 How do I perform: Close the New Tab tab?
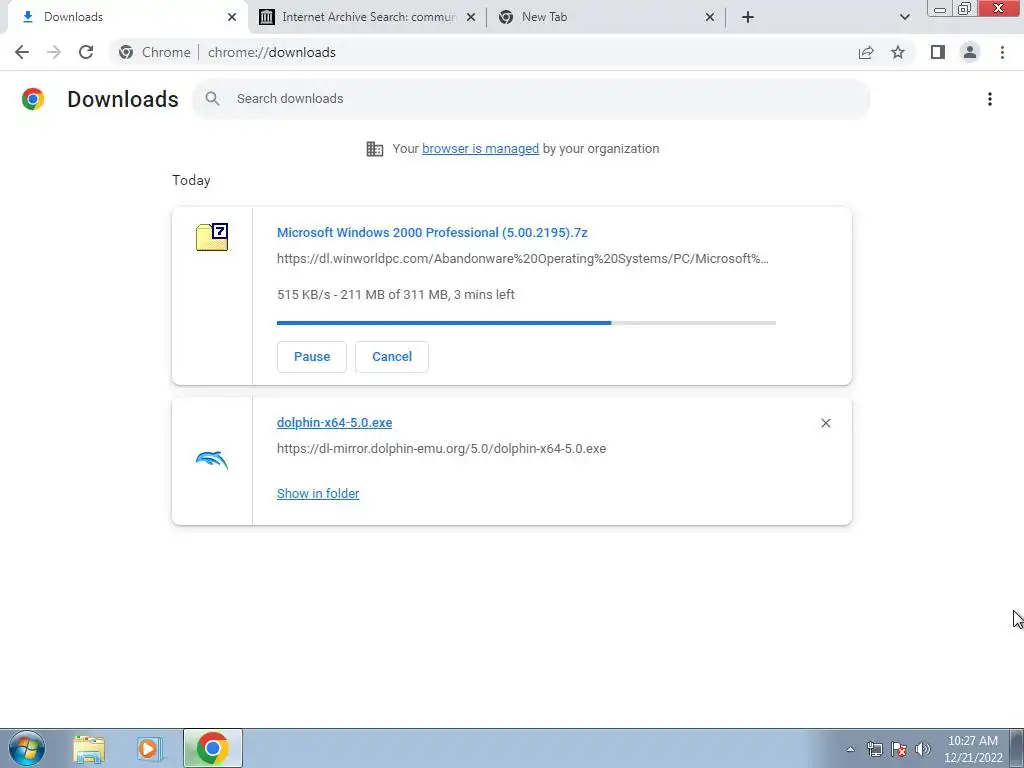710,17
